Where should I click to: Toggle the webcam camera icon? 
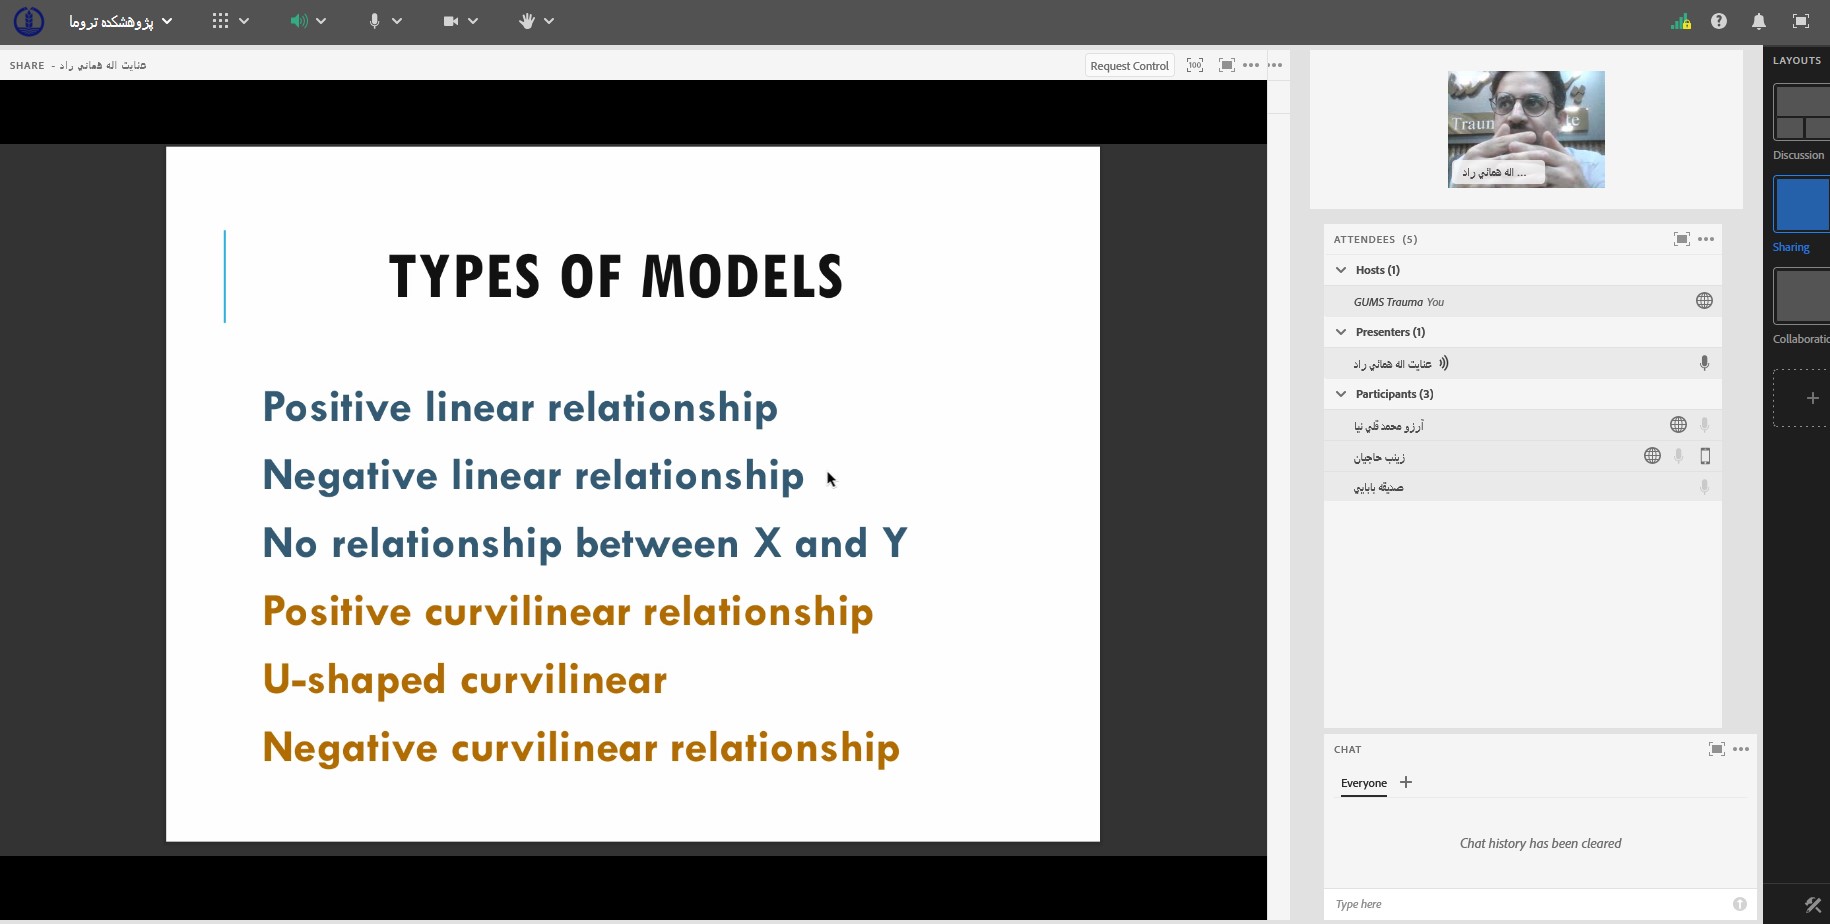[451, 21]
